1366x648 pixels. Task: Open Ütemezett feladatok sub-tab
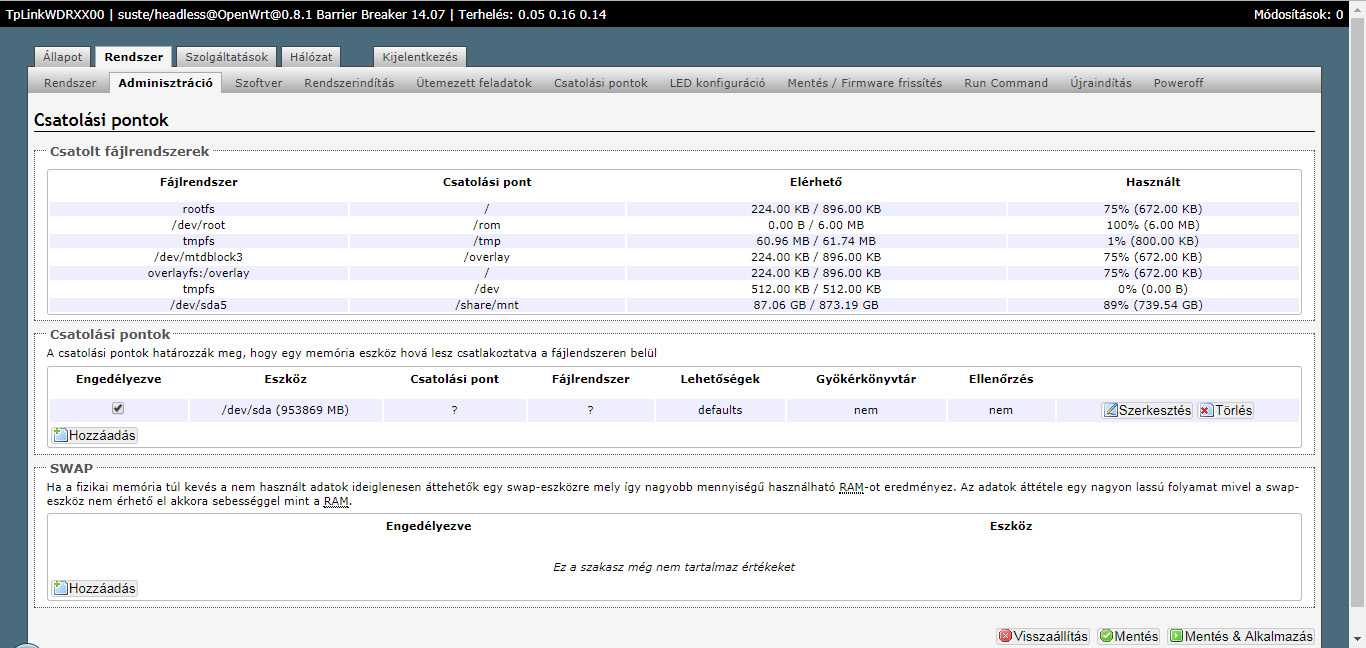474,83
